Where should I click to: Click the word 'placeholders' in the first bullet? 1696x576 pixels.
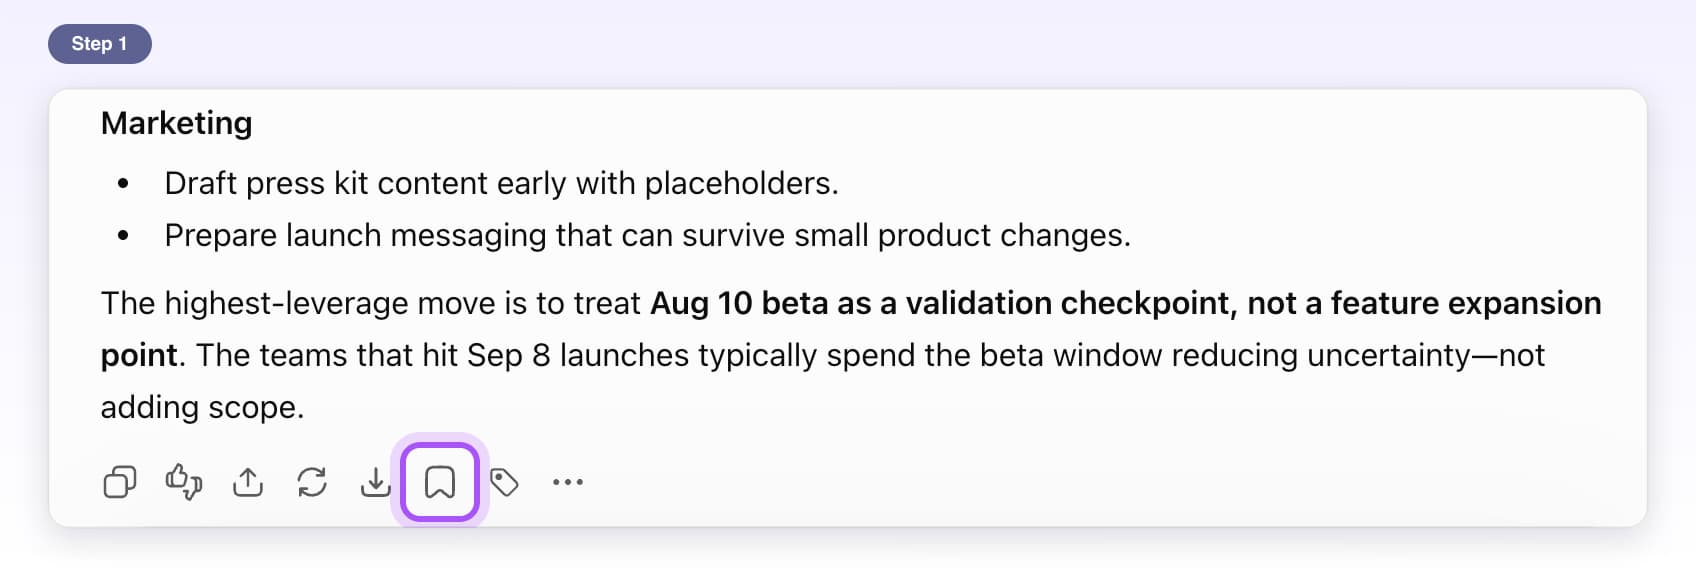737,183
